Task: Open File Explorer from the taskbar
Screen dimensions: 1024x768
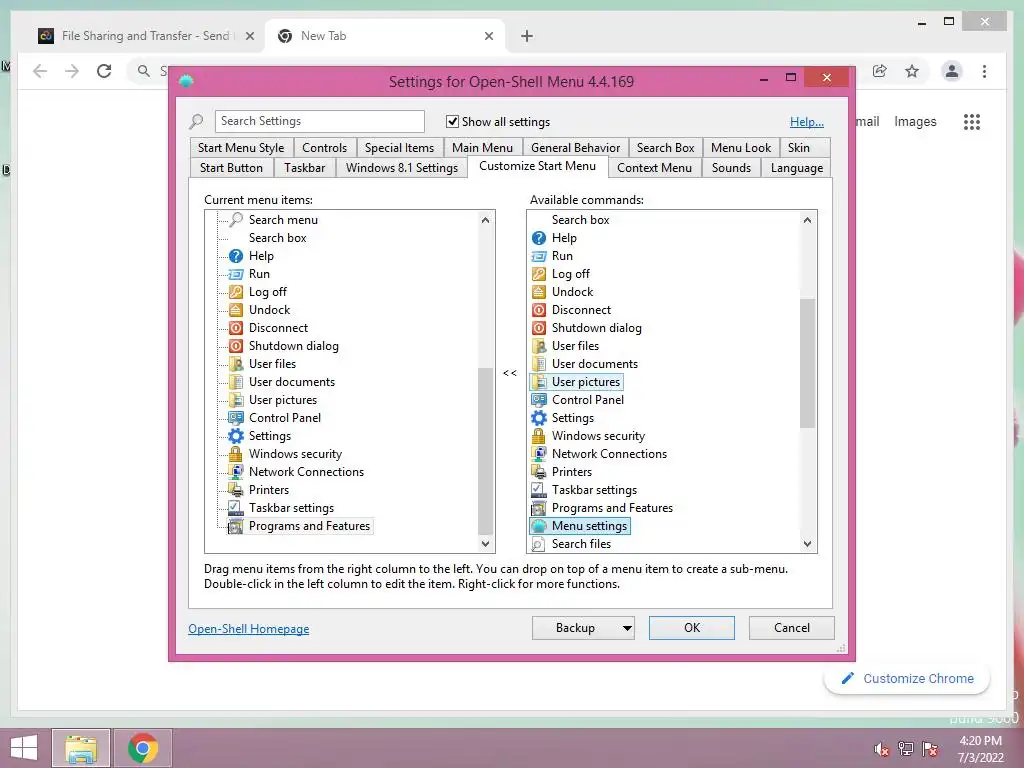Action: [x=81, y=748]
